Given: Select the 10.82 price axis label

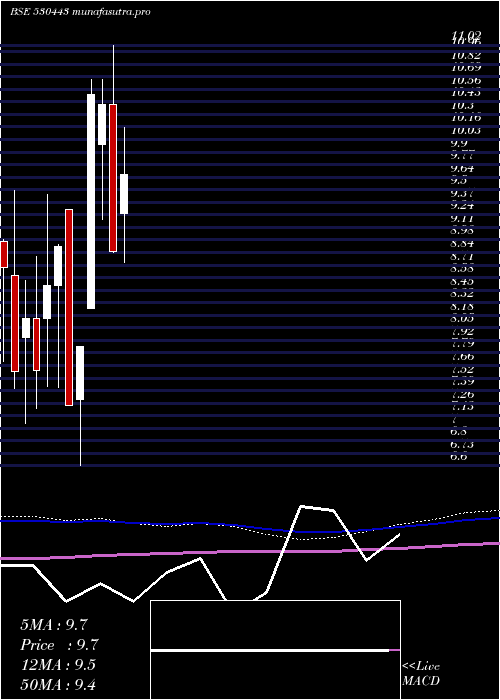Looking at the screenshot, I should (x=466, y=55).
